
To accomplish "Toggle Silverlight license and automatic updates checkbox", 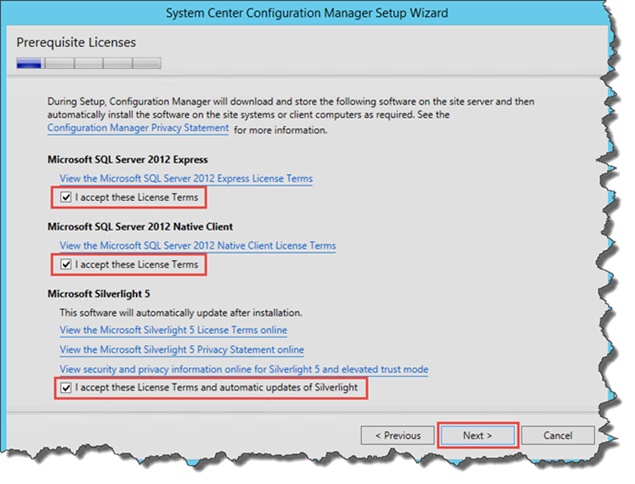I will [x=66, y=388].
